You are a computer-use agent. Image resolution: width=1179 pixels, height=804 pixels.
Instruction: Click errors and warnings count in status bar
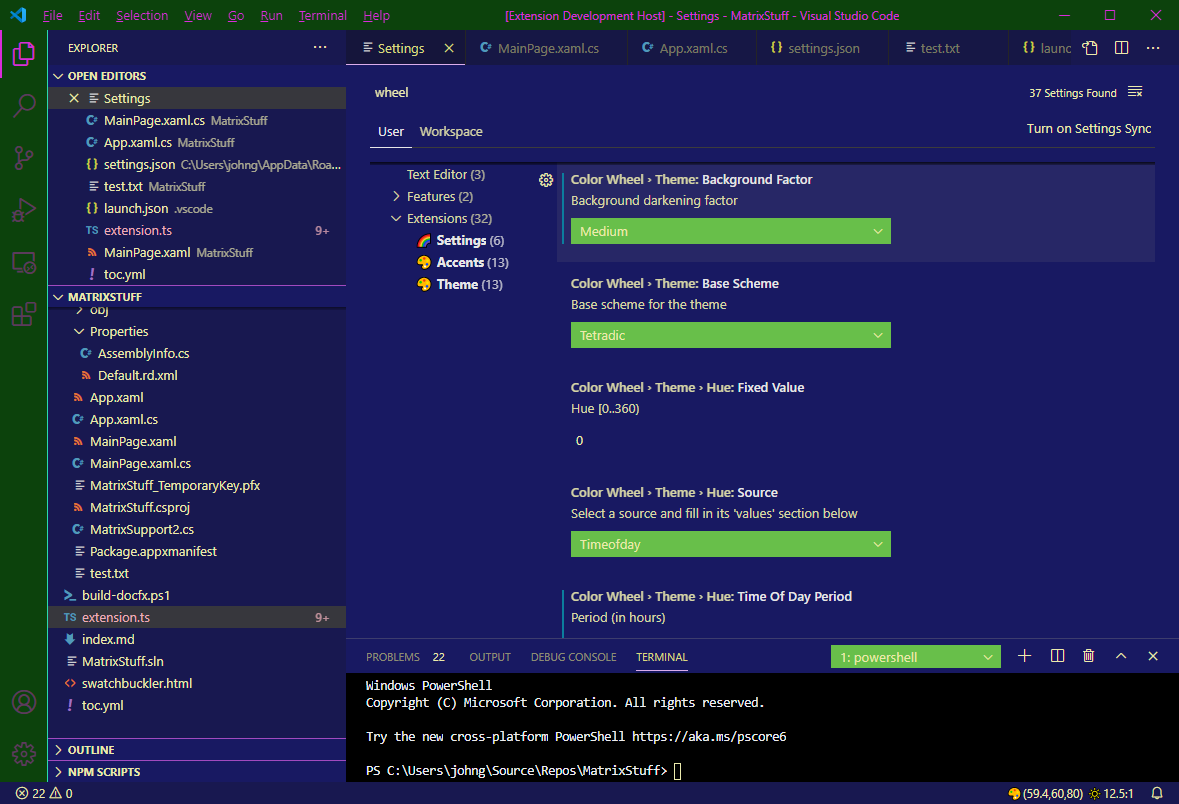tap(44, 793)
